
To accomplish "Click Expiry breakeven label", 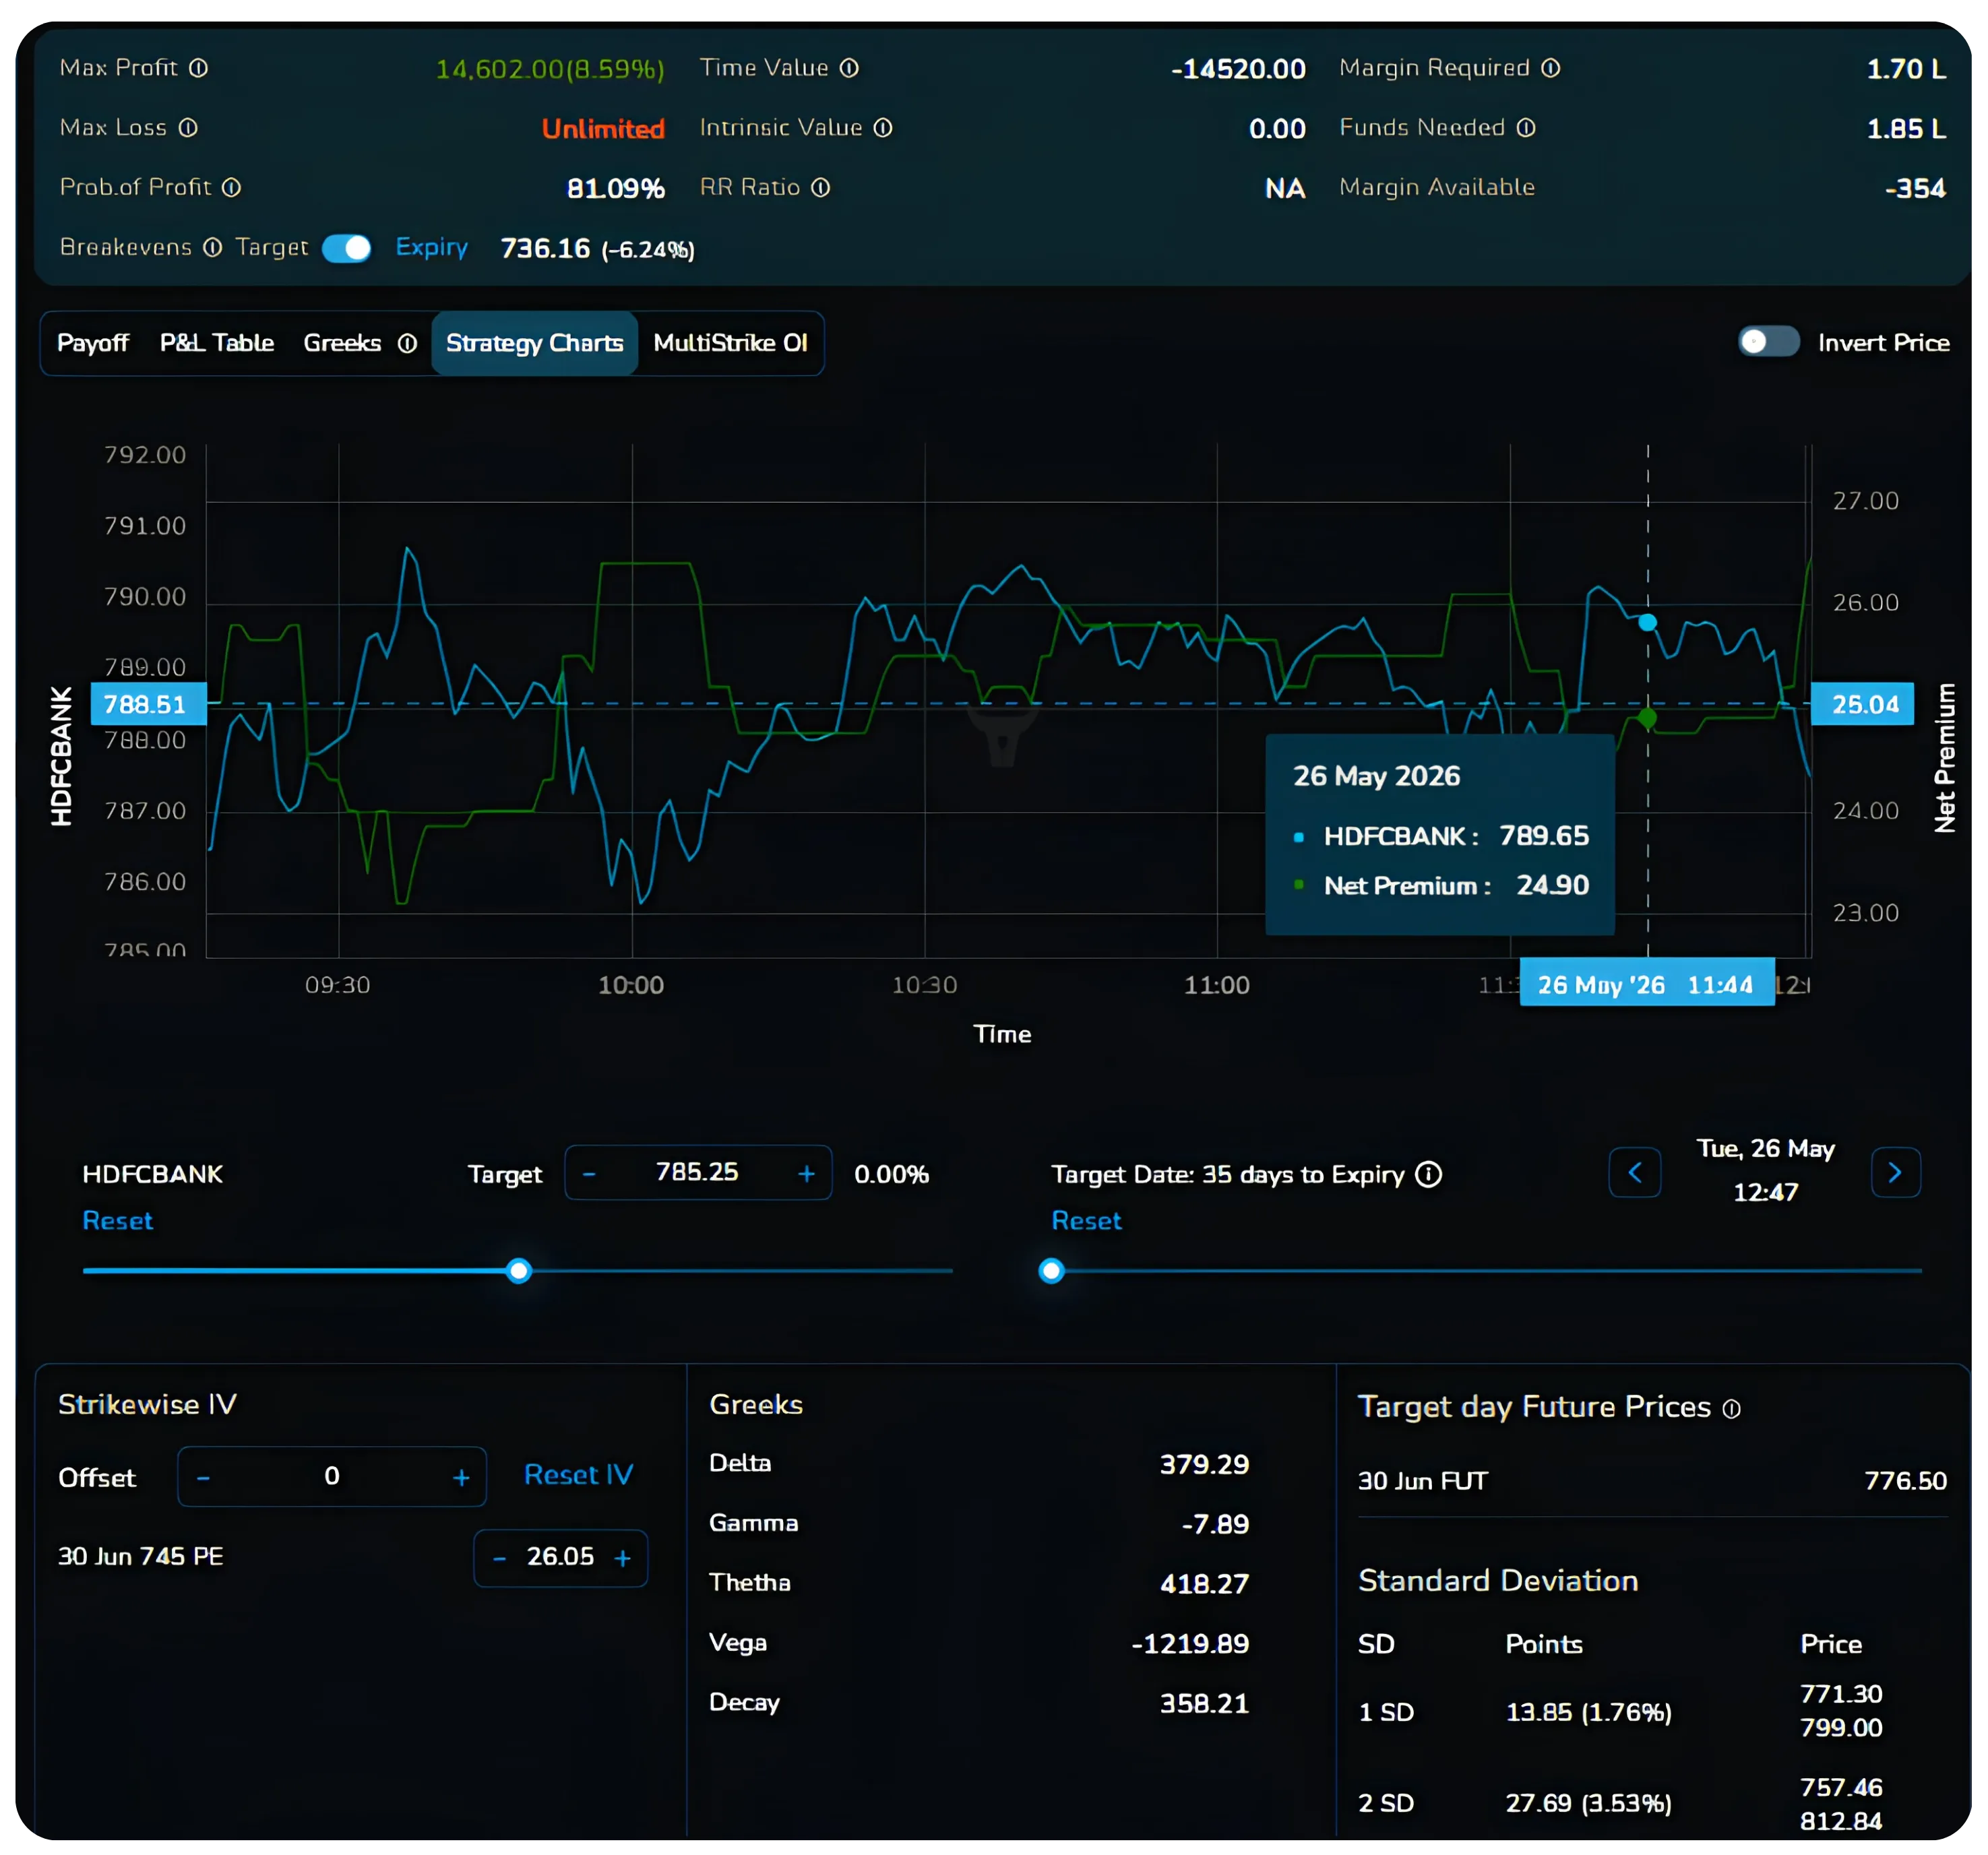I will coord(432,247).
